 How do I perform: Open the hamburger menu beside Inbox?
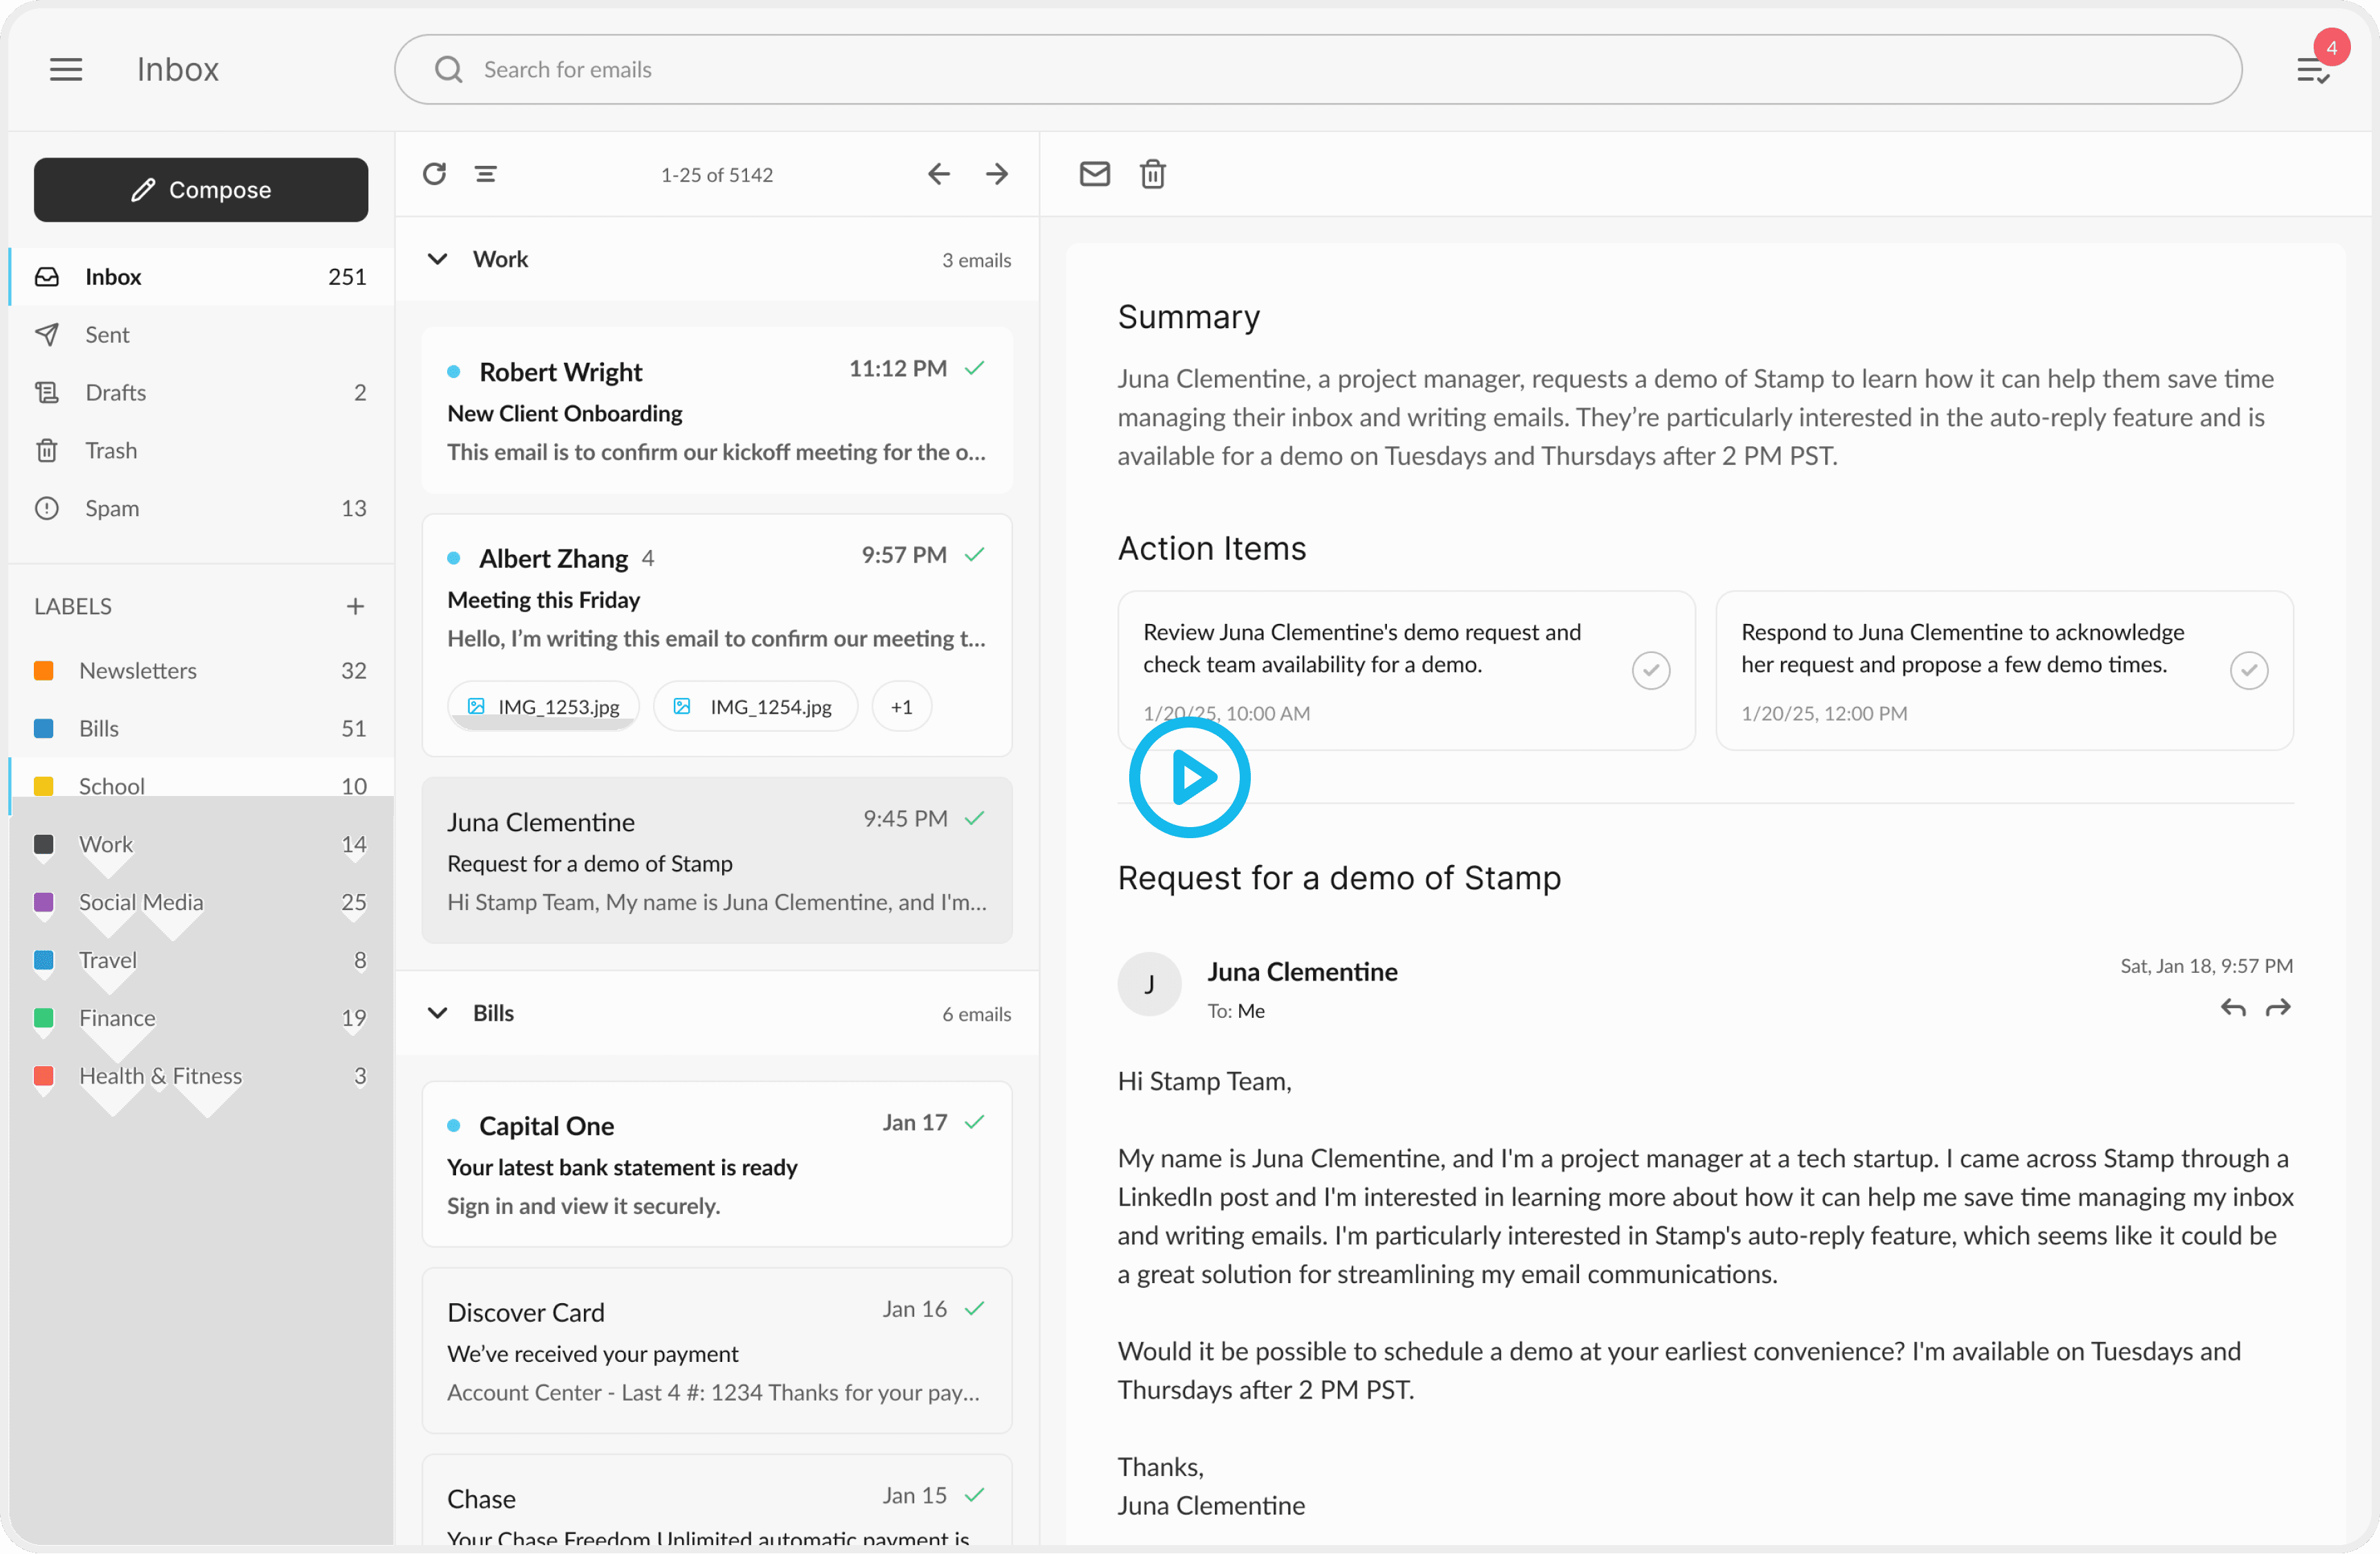(x=66, y=69)
